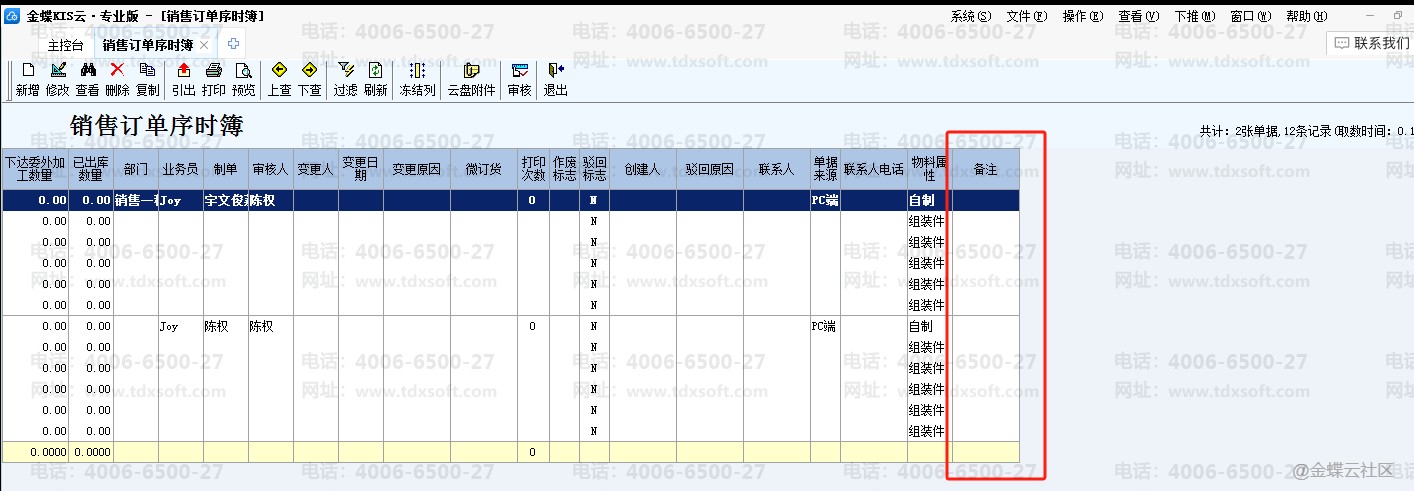Open the 过滤 (Filter) tool

tap(346, 70)
